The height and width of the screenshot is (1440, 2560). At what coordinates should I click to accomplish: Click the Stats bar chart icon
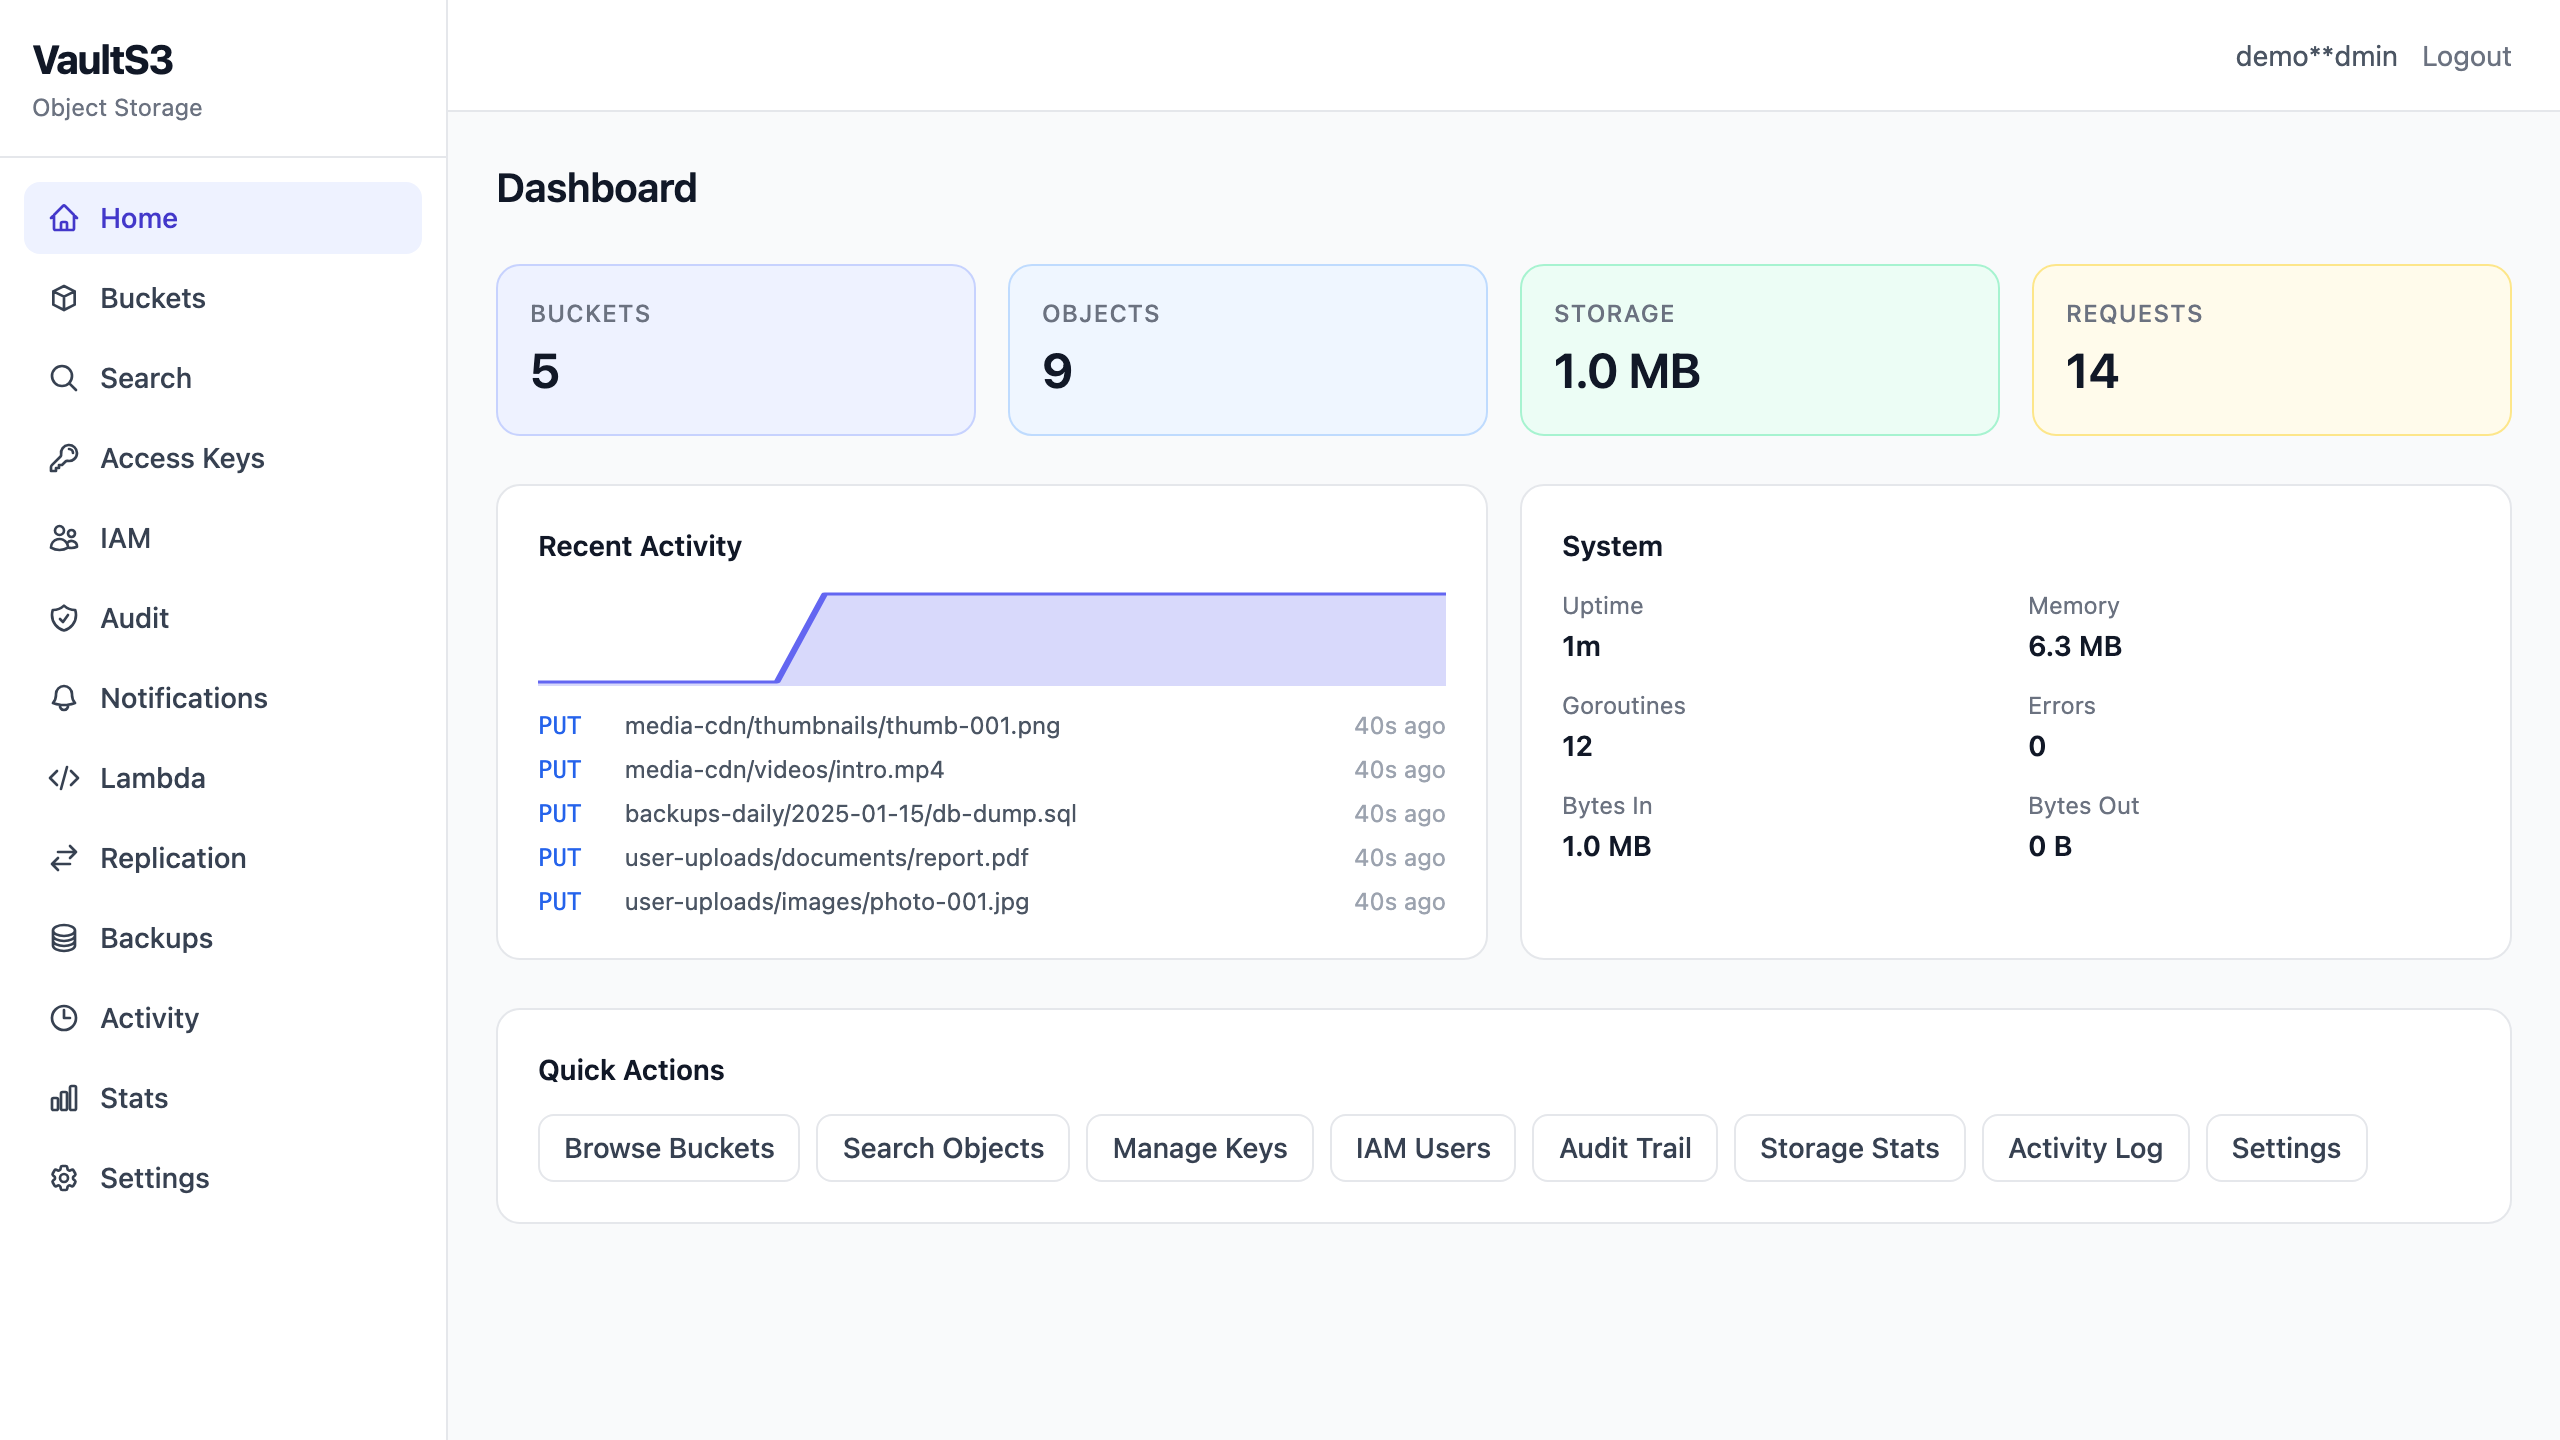click(x=64, y=1098)
